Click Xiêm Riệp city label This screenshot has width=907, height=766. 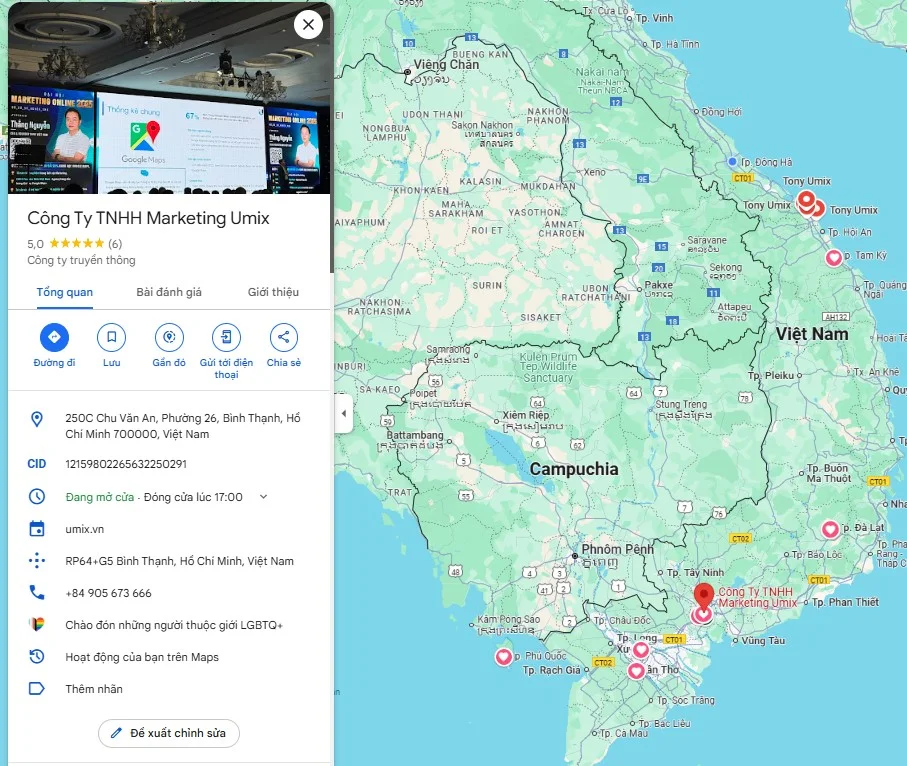[526, 415]
